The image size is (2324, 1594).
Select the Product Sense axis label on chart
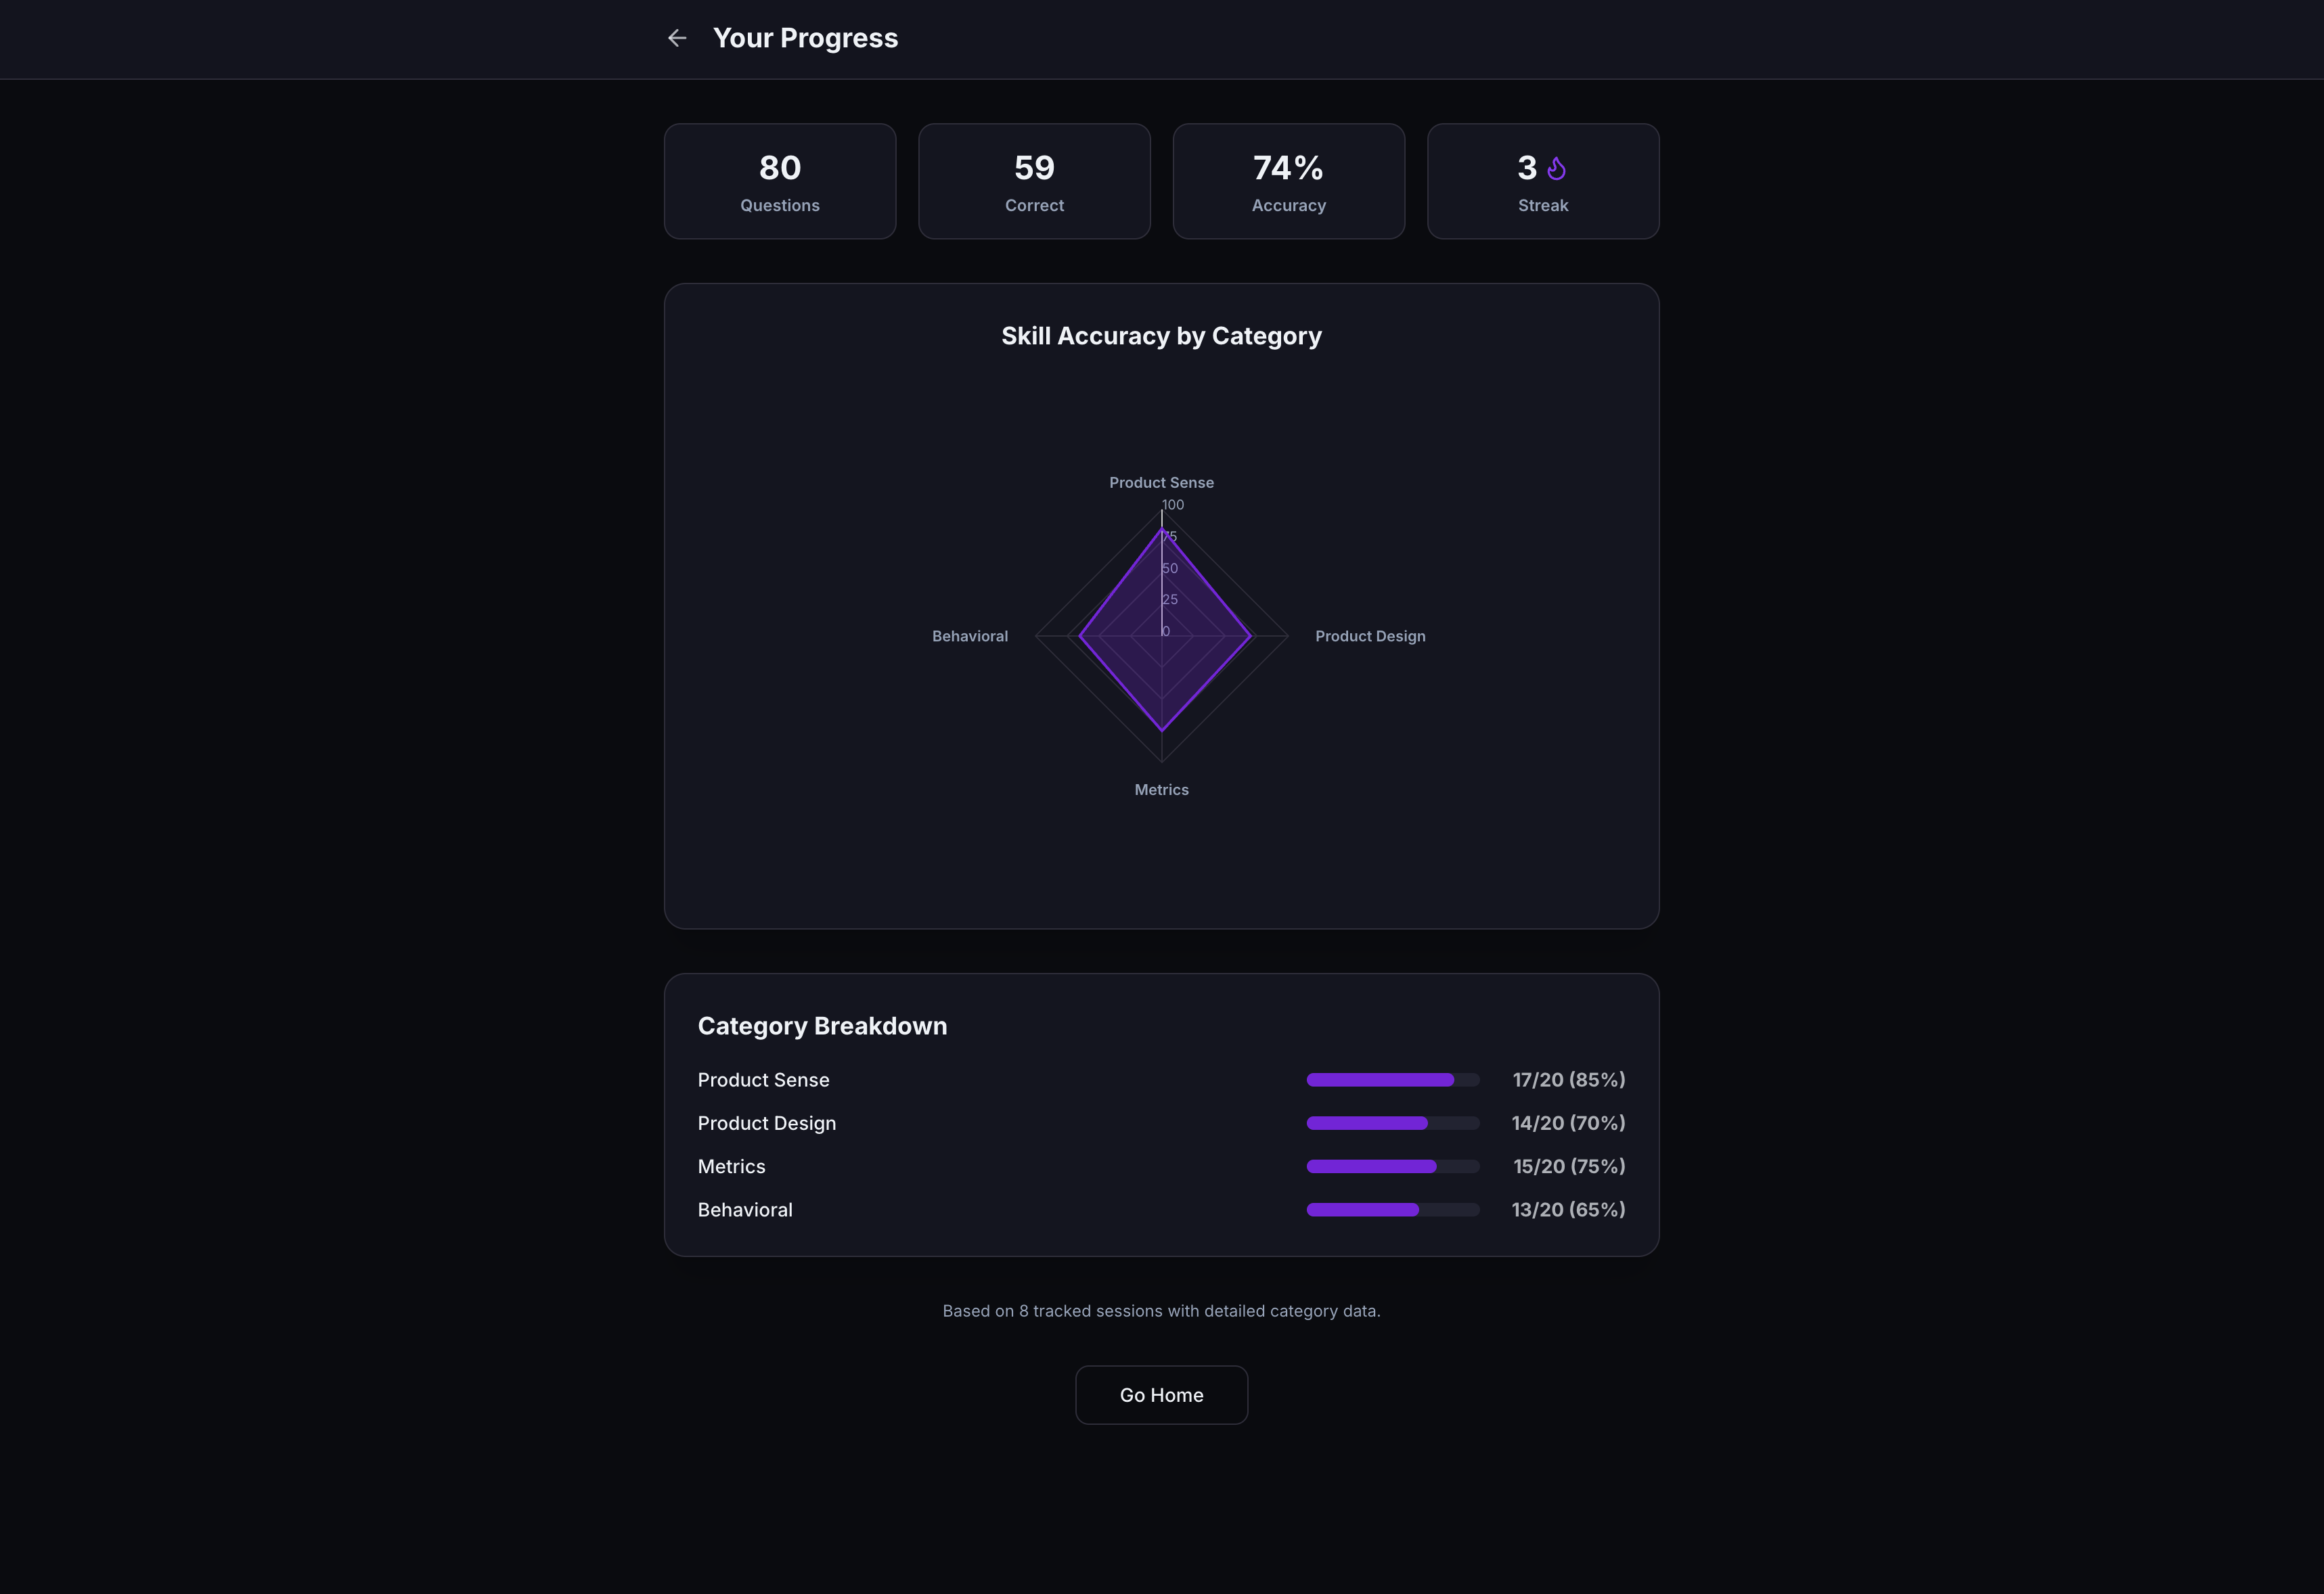[1161, 482]
